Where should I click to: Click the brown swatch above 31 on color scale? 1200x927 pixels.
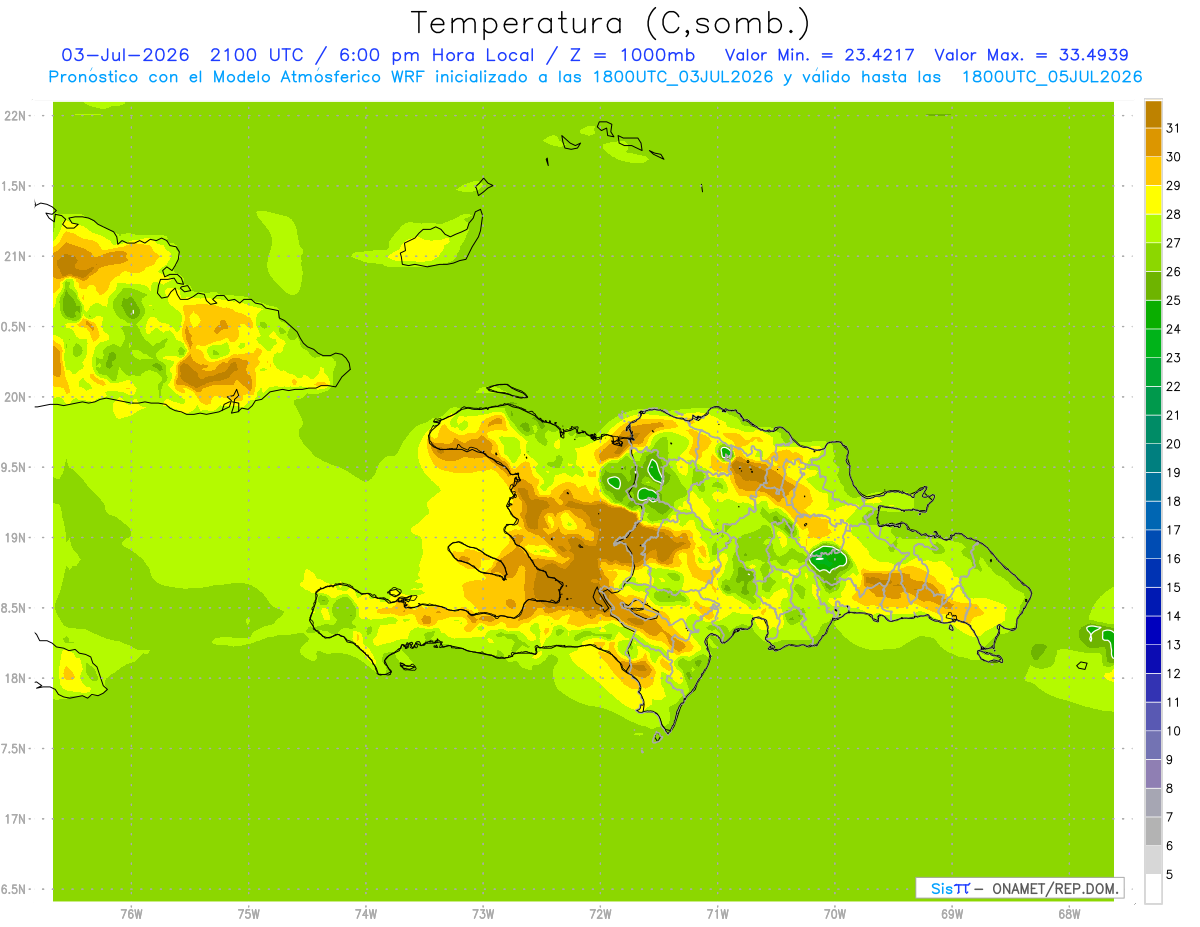tap(1153, 114)
